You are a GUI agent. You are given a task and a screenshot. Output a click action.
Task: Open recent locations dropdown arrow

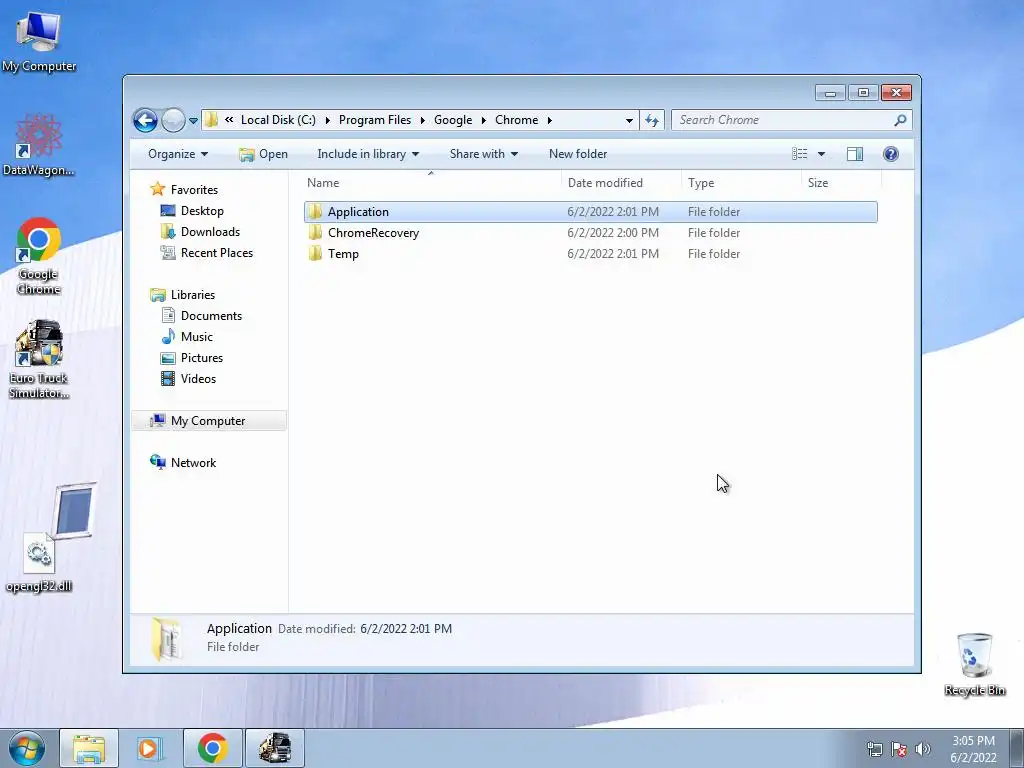click(193, 121)
